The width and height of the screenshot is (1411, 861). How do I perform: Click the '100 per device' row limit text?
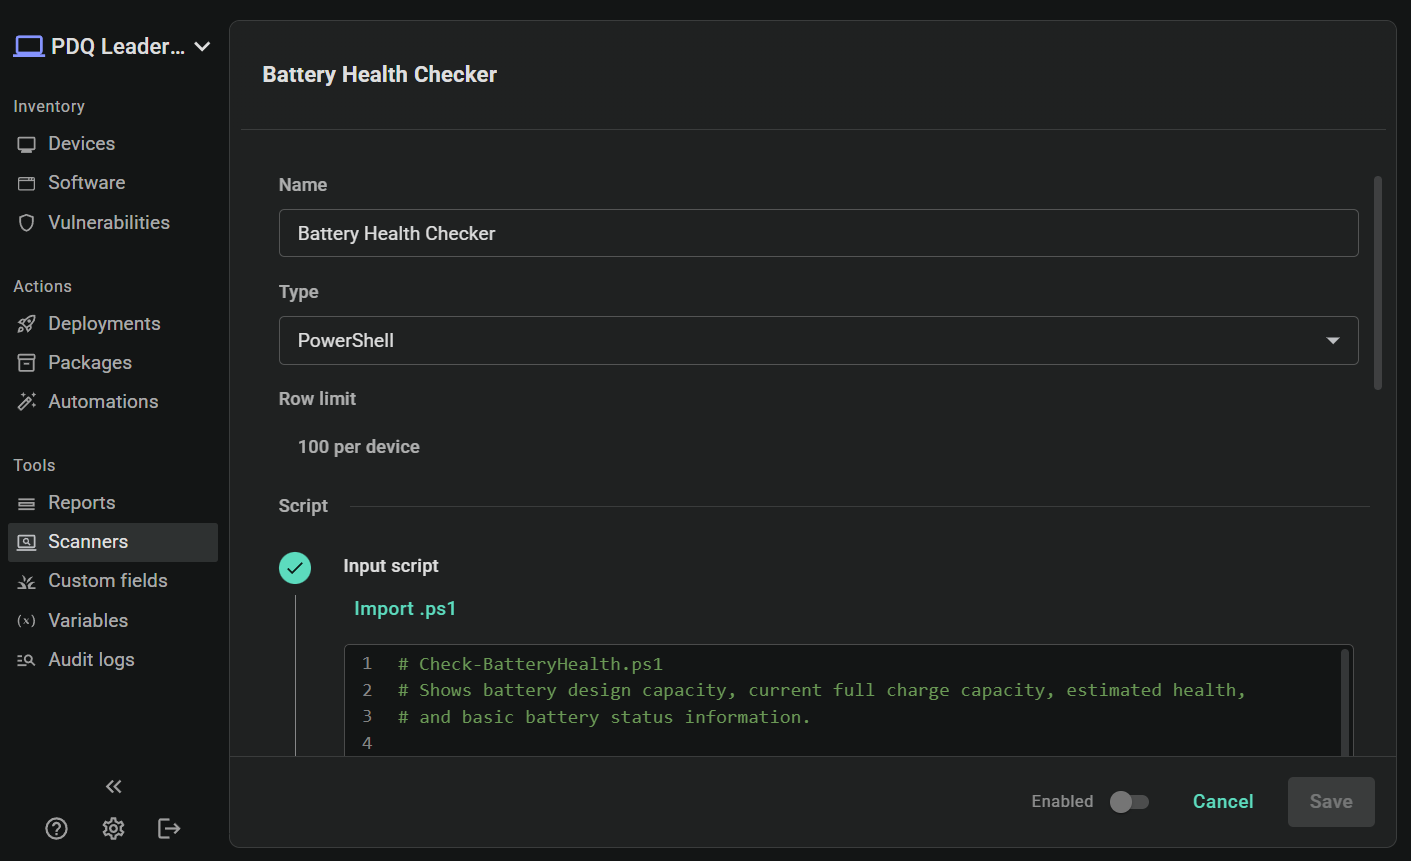pyautogui.click(x=359, y=447)
